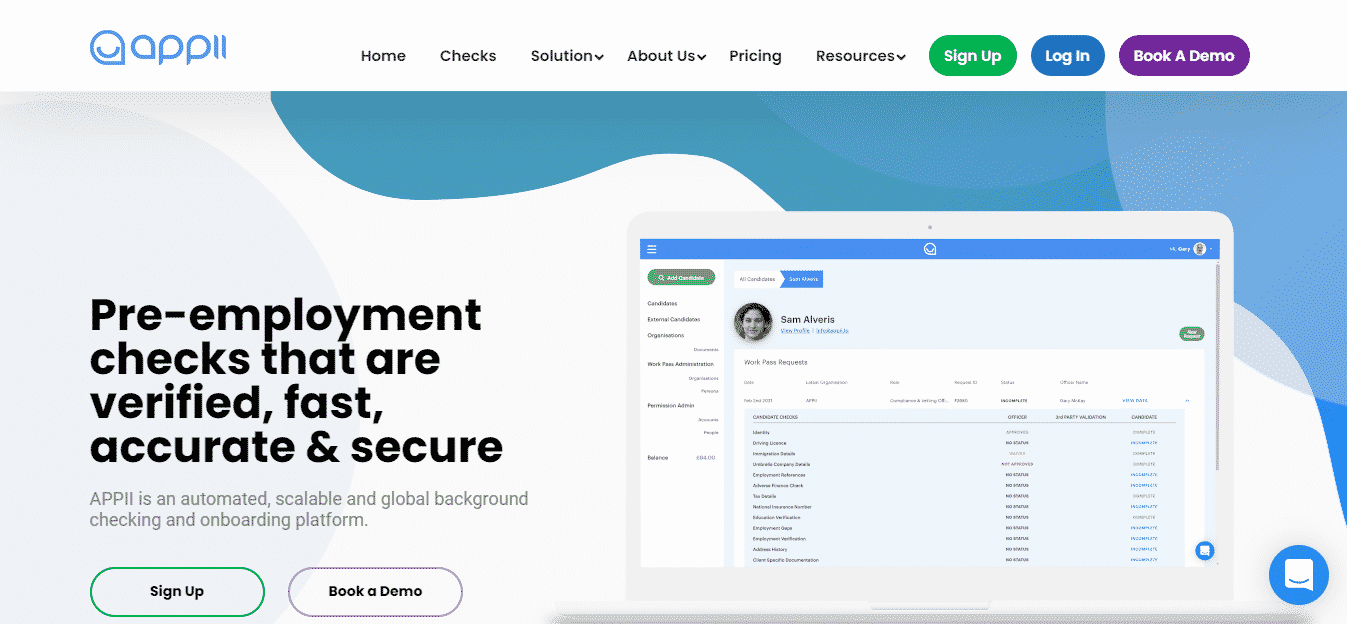This screenshot has width=1347, height=624.
Task: Click Permission Admin in the mockup sidebar
Action: point(671,405)
